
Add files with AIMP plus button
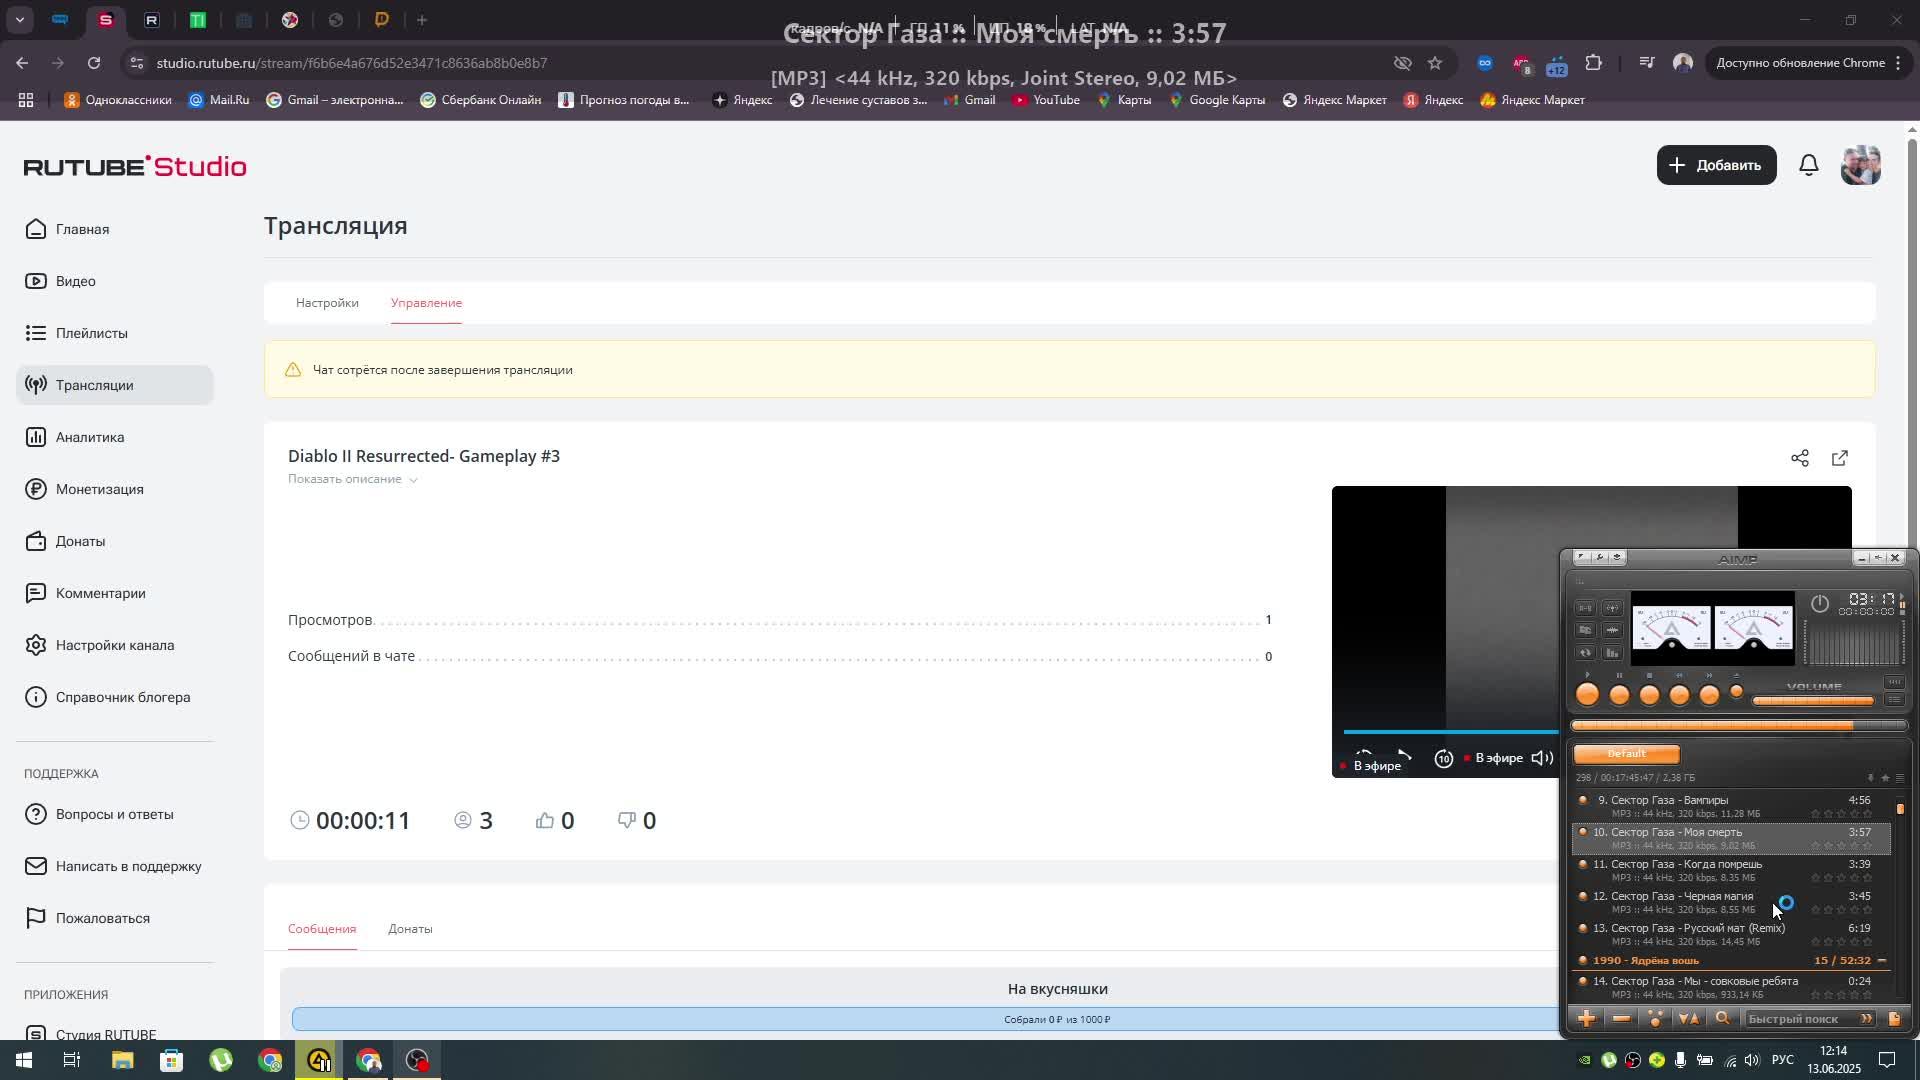1587,1019
